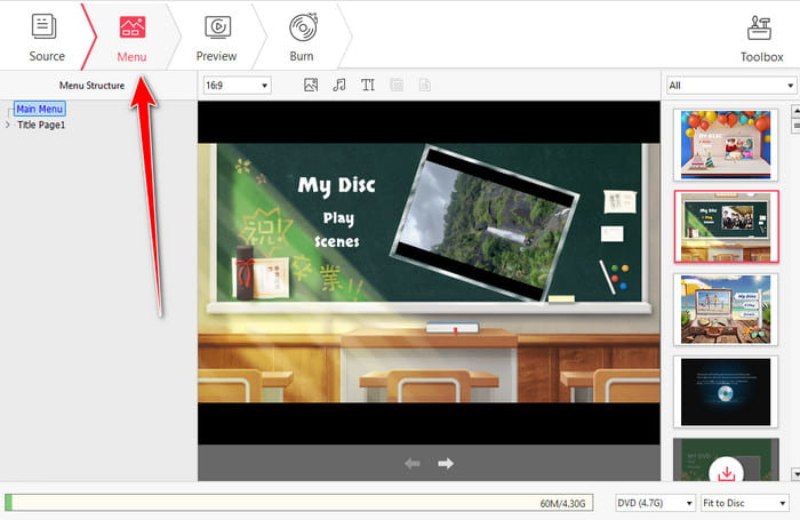Viewport: 800px width, 520px height.
Task: Go to next menu page arrow
Action: [446, 463]
